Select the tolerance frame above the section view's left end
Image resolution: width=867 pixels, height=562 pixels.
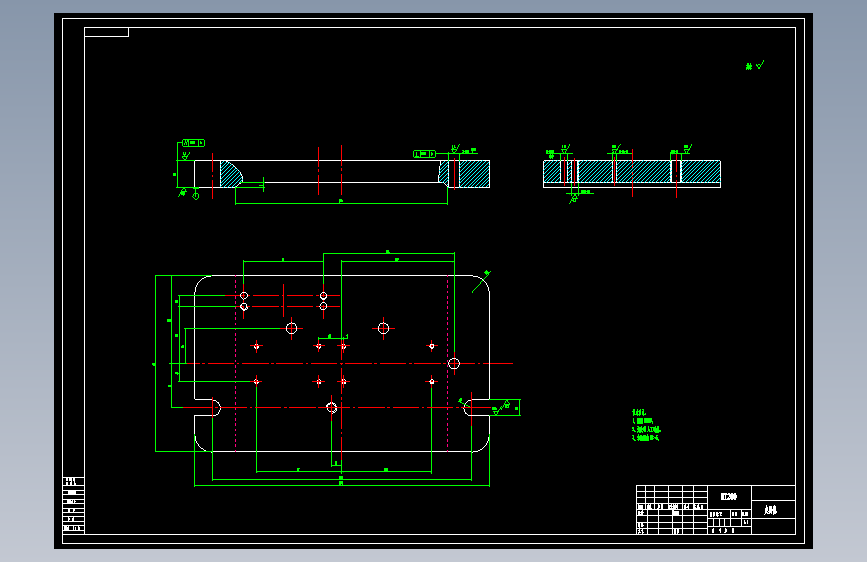click(x=194, y=143)
